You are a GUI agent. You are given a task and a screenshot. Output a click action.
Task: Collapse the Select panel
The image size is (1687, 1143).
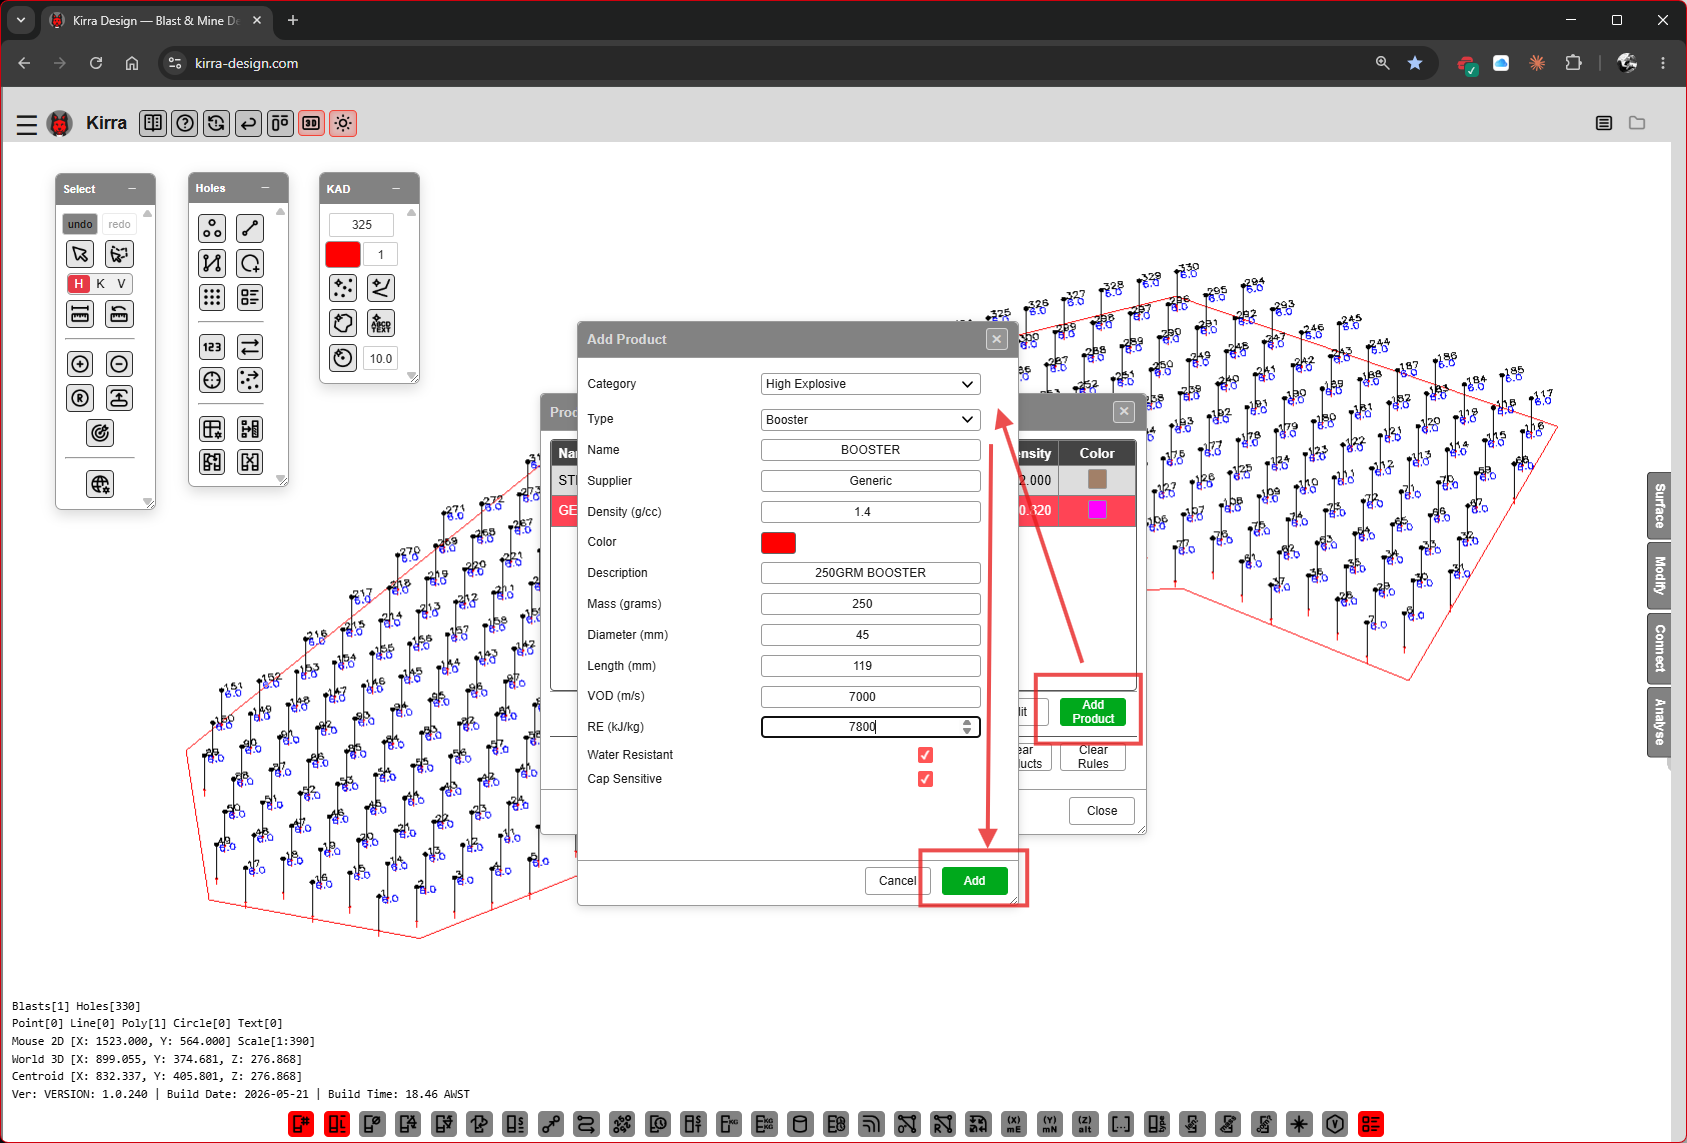click(x=132, y=189)
